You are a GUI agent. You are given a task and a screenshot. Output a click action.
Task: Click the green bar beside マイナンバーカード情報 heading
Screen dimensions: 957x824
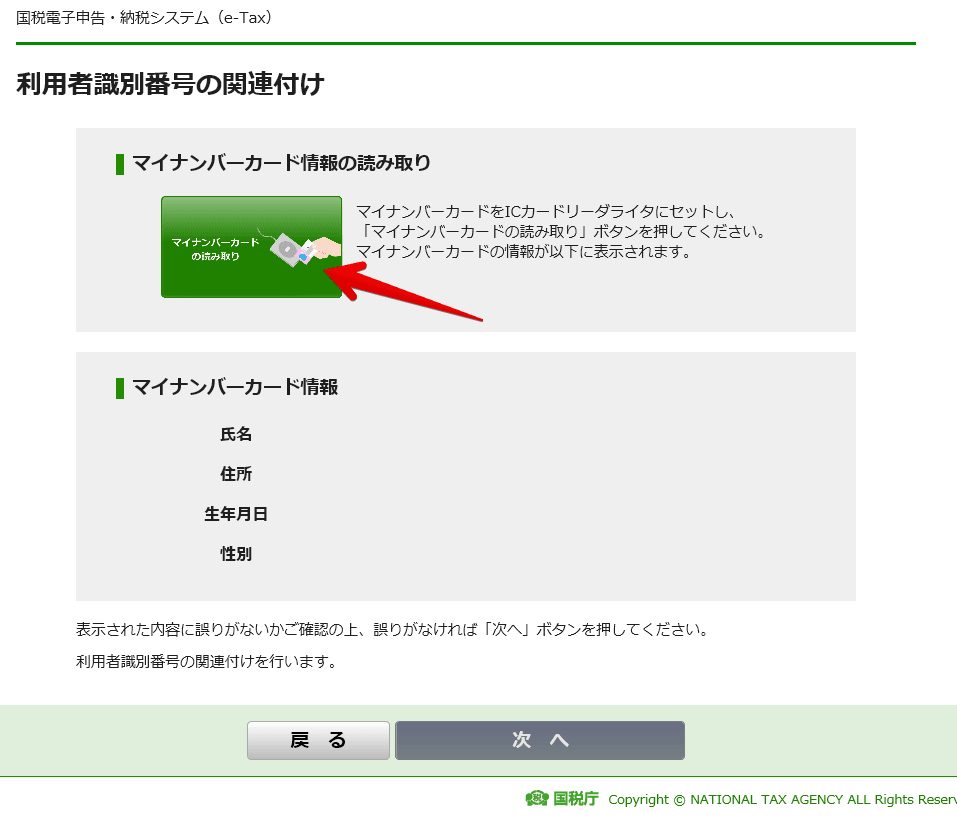click(121, 387)
